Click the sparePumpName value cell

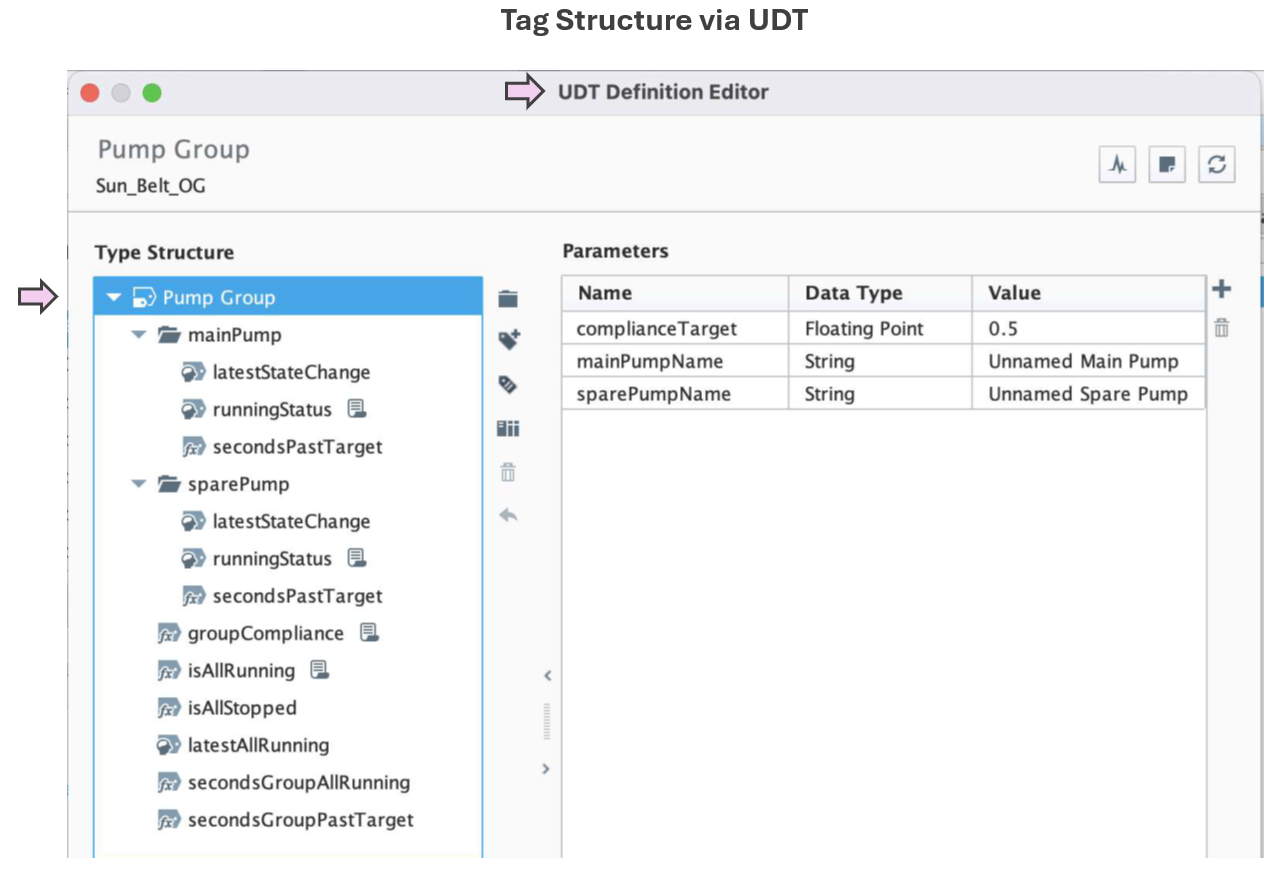point(1086,394)
